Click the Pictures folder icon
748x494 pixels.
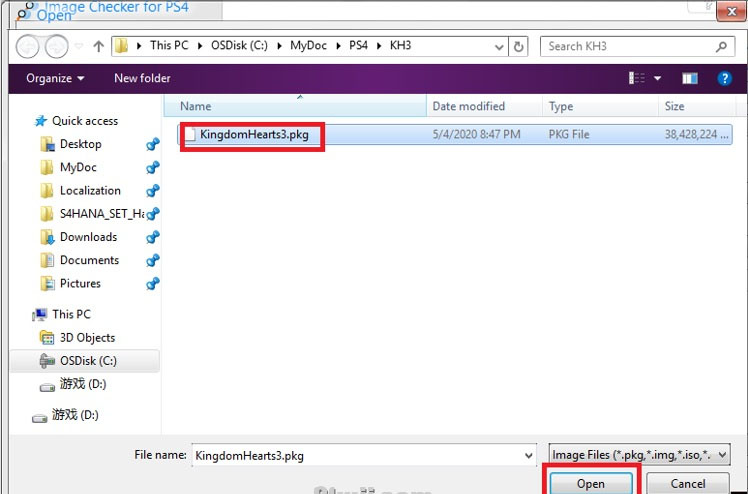(47, 284)
